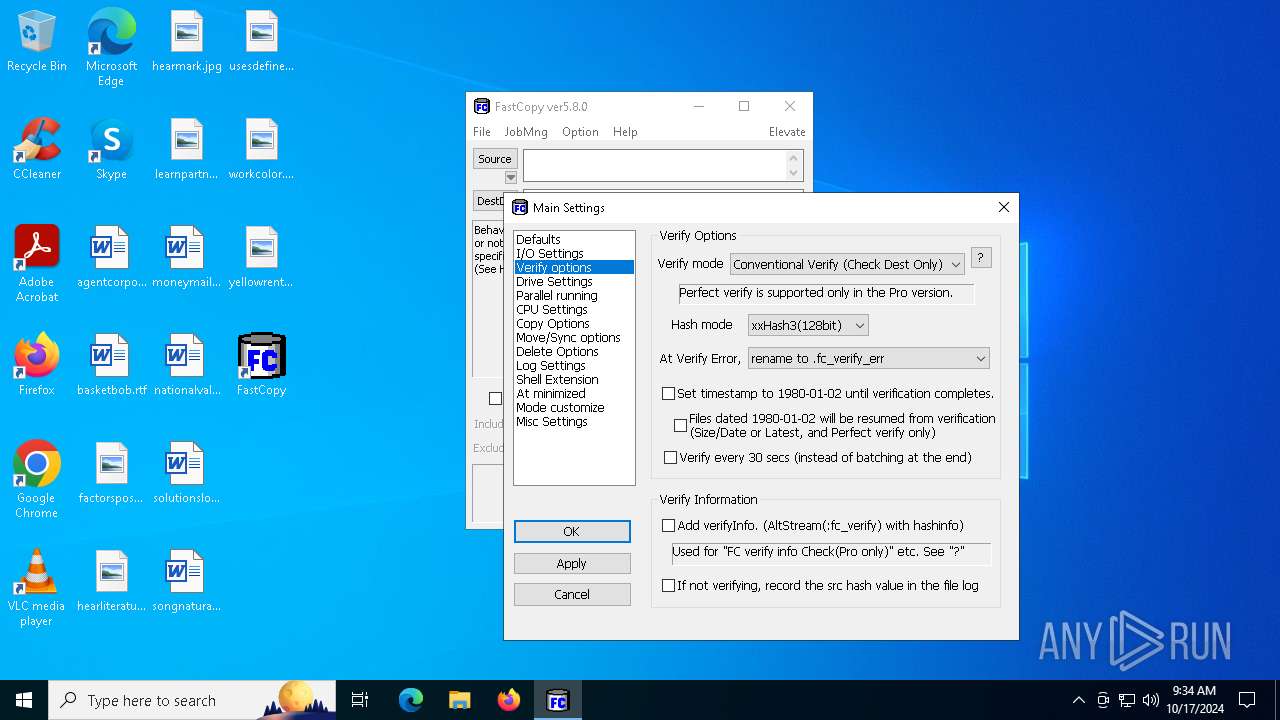Open the VLC media player shortcut
Image resolution: width=1280 pixels, height=720 pixels.
tap(37, 588)
